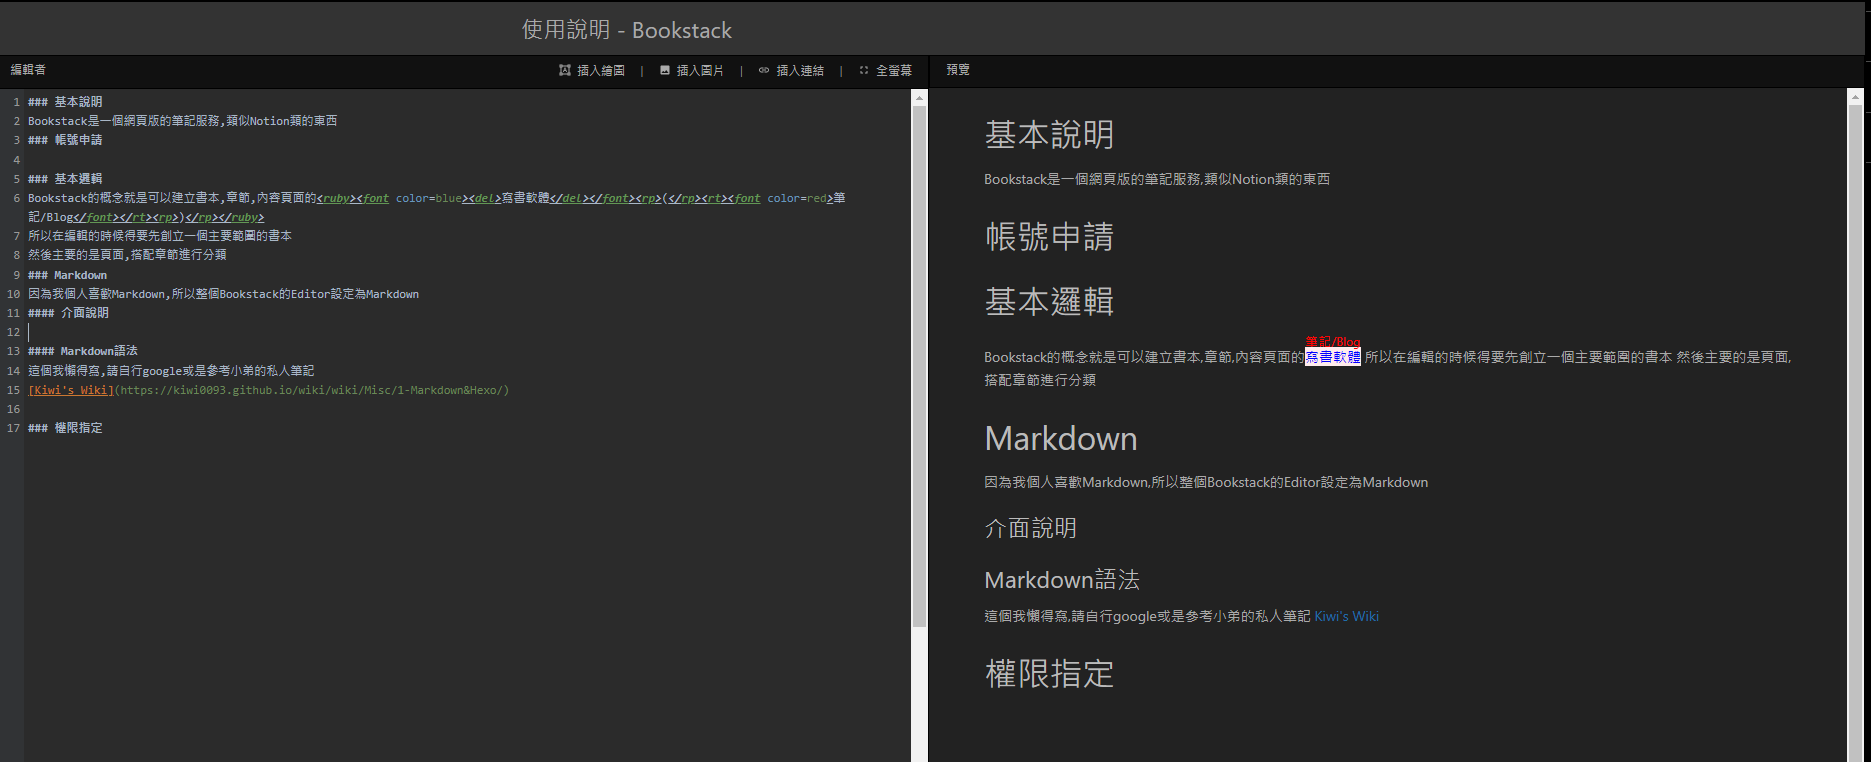
Task: Click the 基本說明 heading in preview
Action: [1049, 135]
